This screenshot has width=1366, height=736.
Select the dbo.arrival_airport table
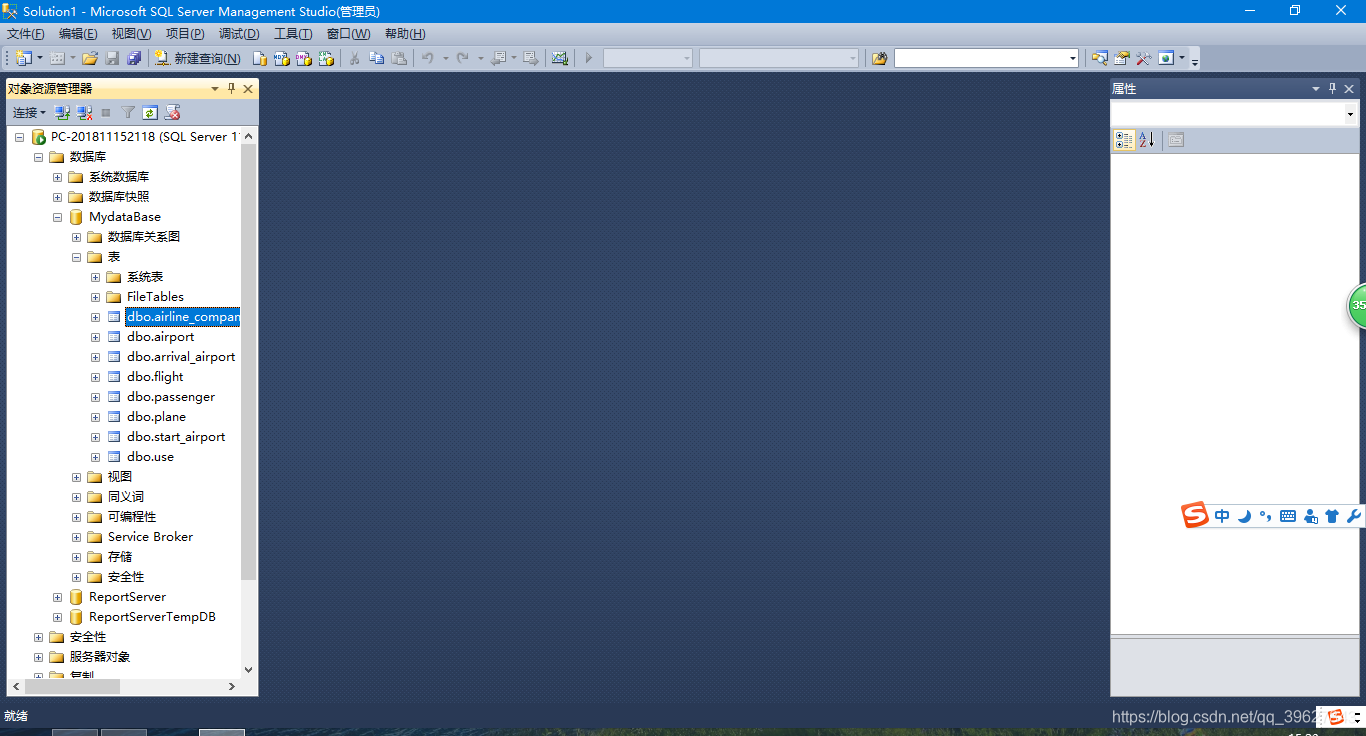181,357
